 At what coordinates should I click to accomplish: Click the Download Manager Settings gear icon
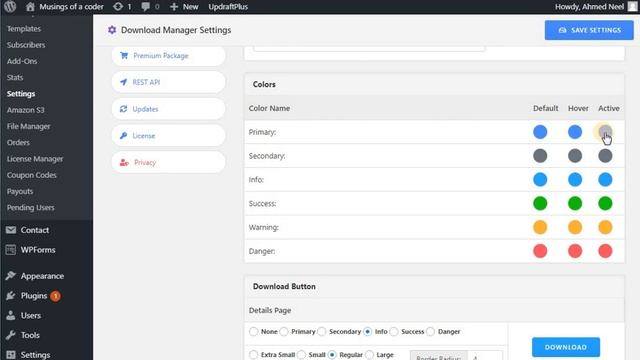[x=112, y=30]
